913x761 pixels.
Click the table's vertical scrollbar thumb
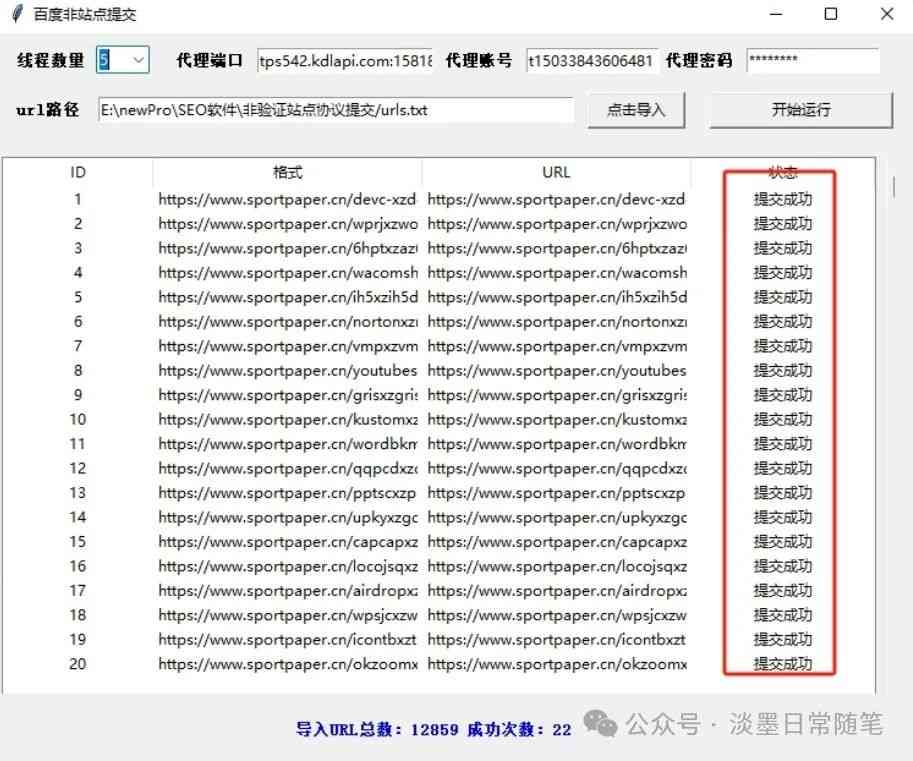click(893, 187)
